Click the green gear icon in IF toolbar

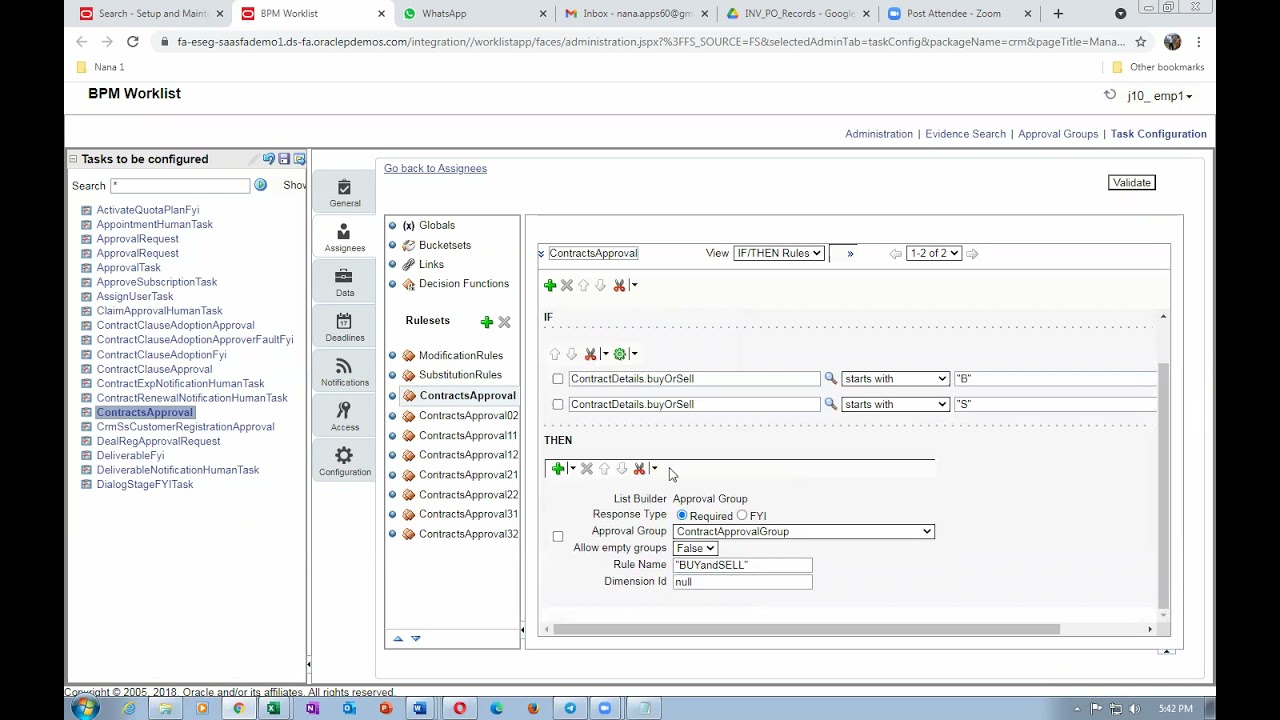pyautogui.click(x=620, y=354)
